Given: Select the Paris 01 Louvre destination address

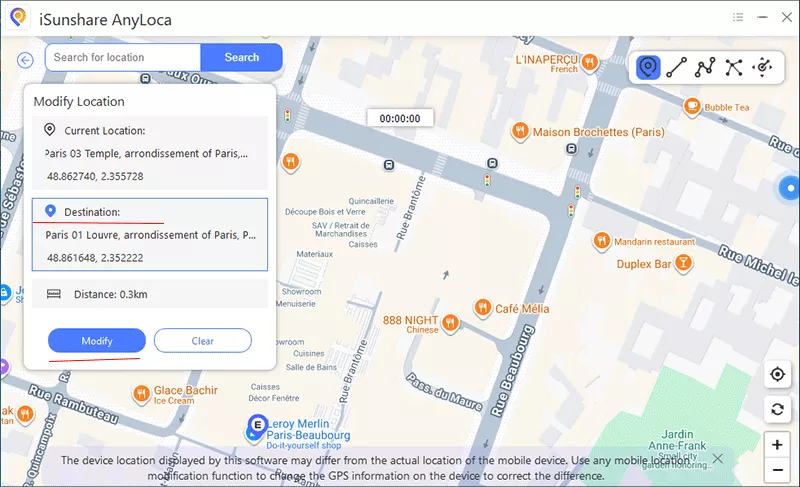Looking at the screenshot, I should pos(151,235).
